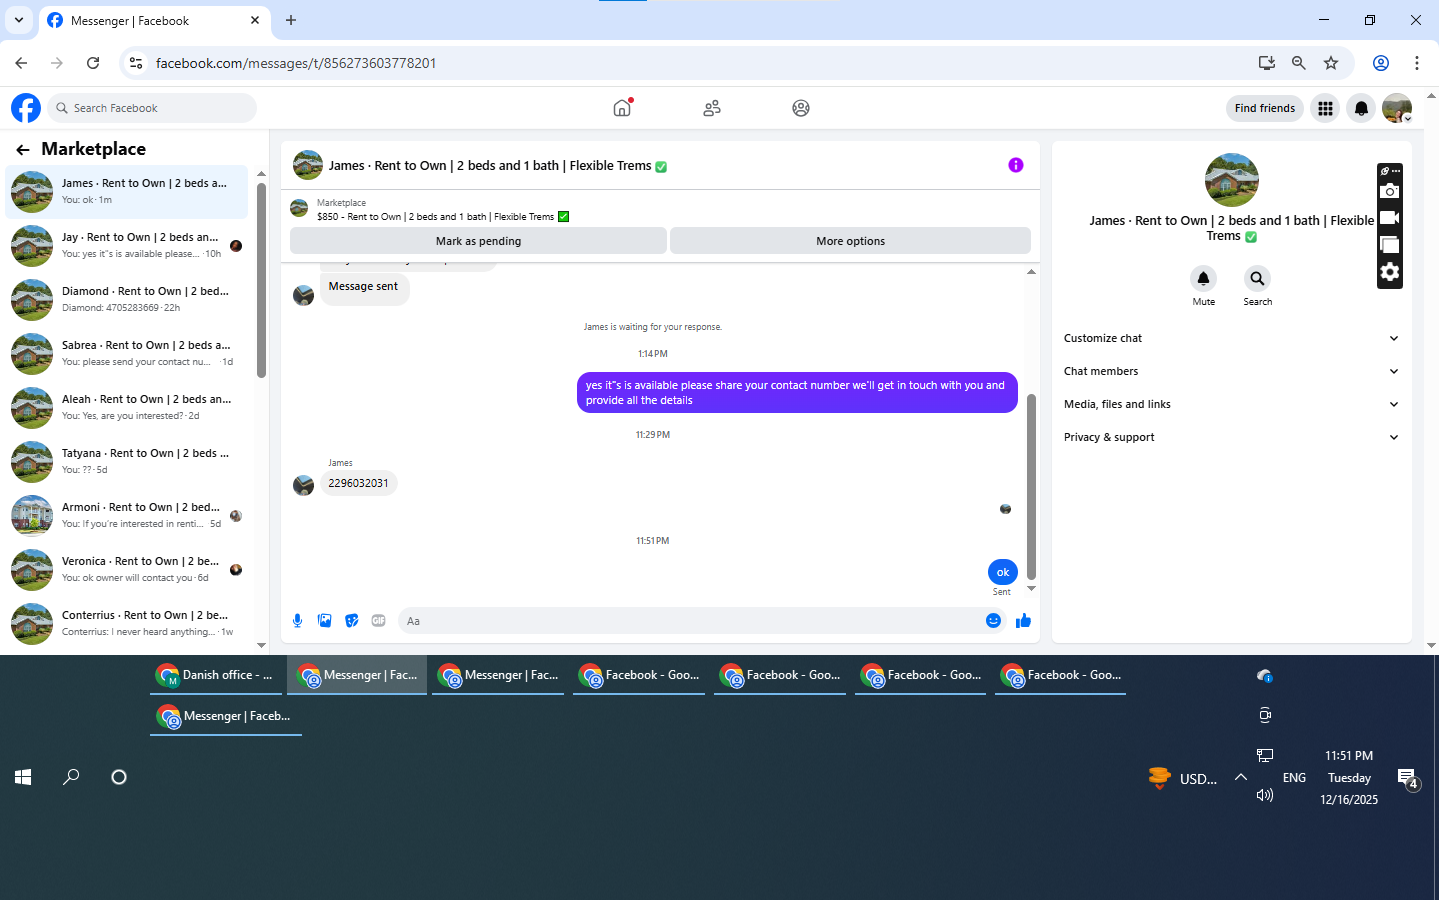This screenshot has height=900, width=1439.
Task: Go back in the browser
Action: point(21,63)
